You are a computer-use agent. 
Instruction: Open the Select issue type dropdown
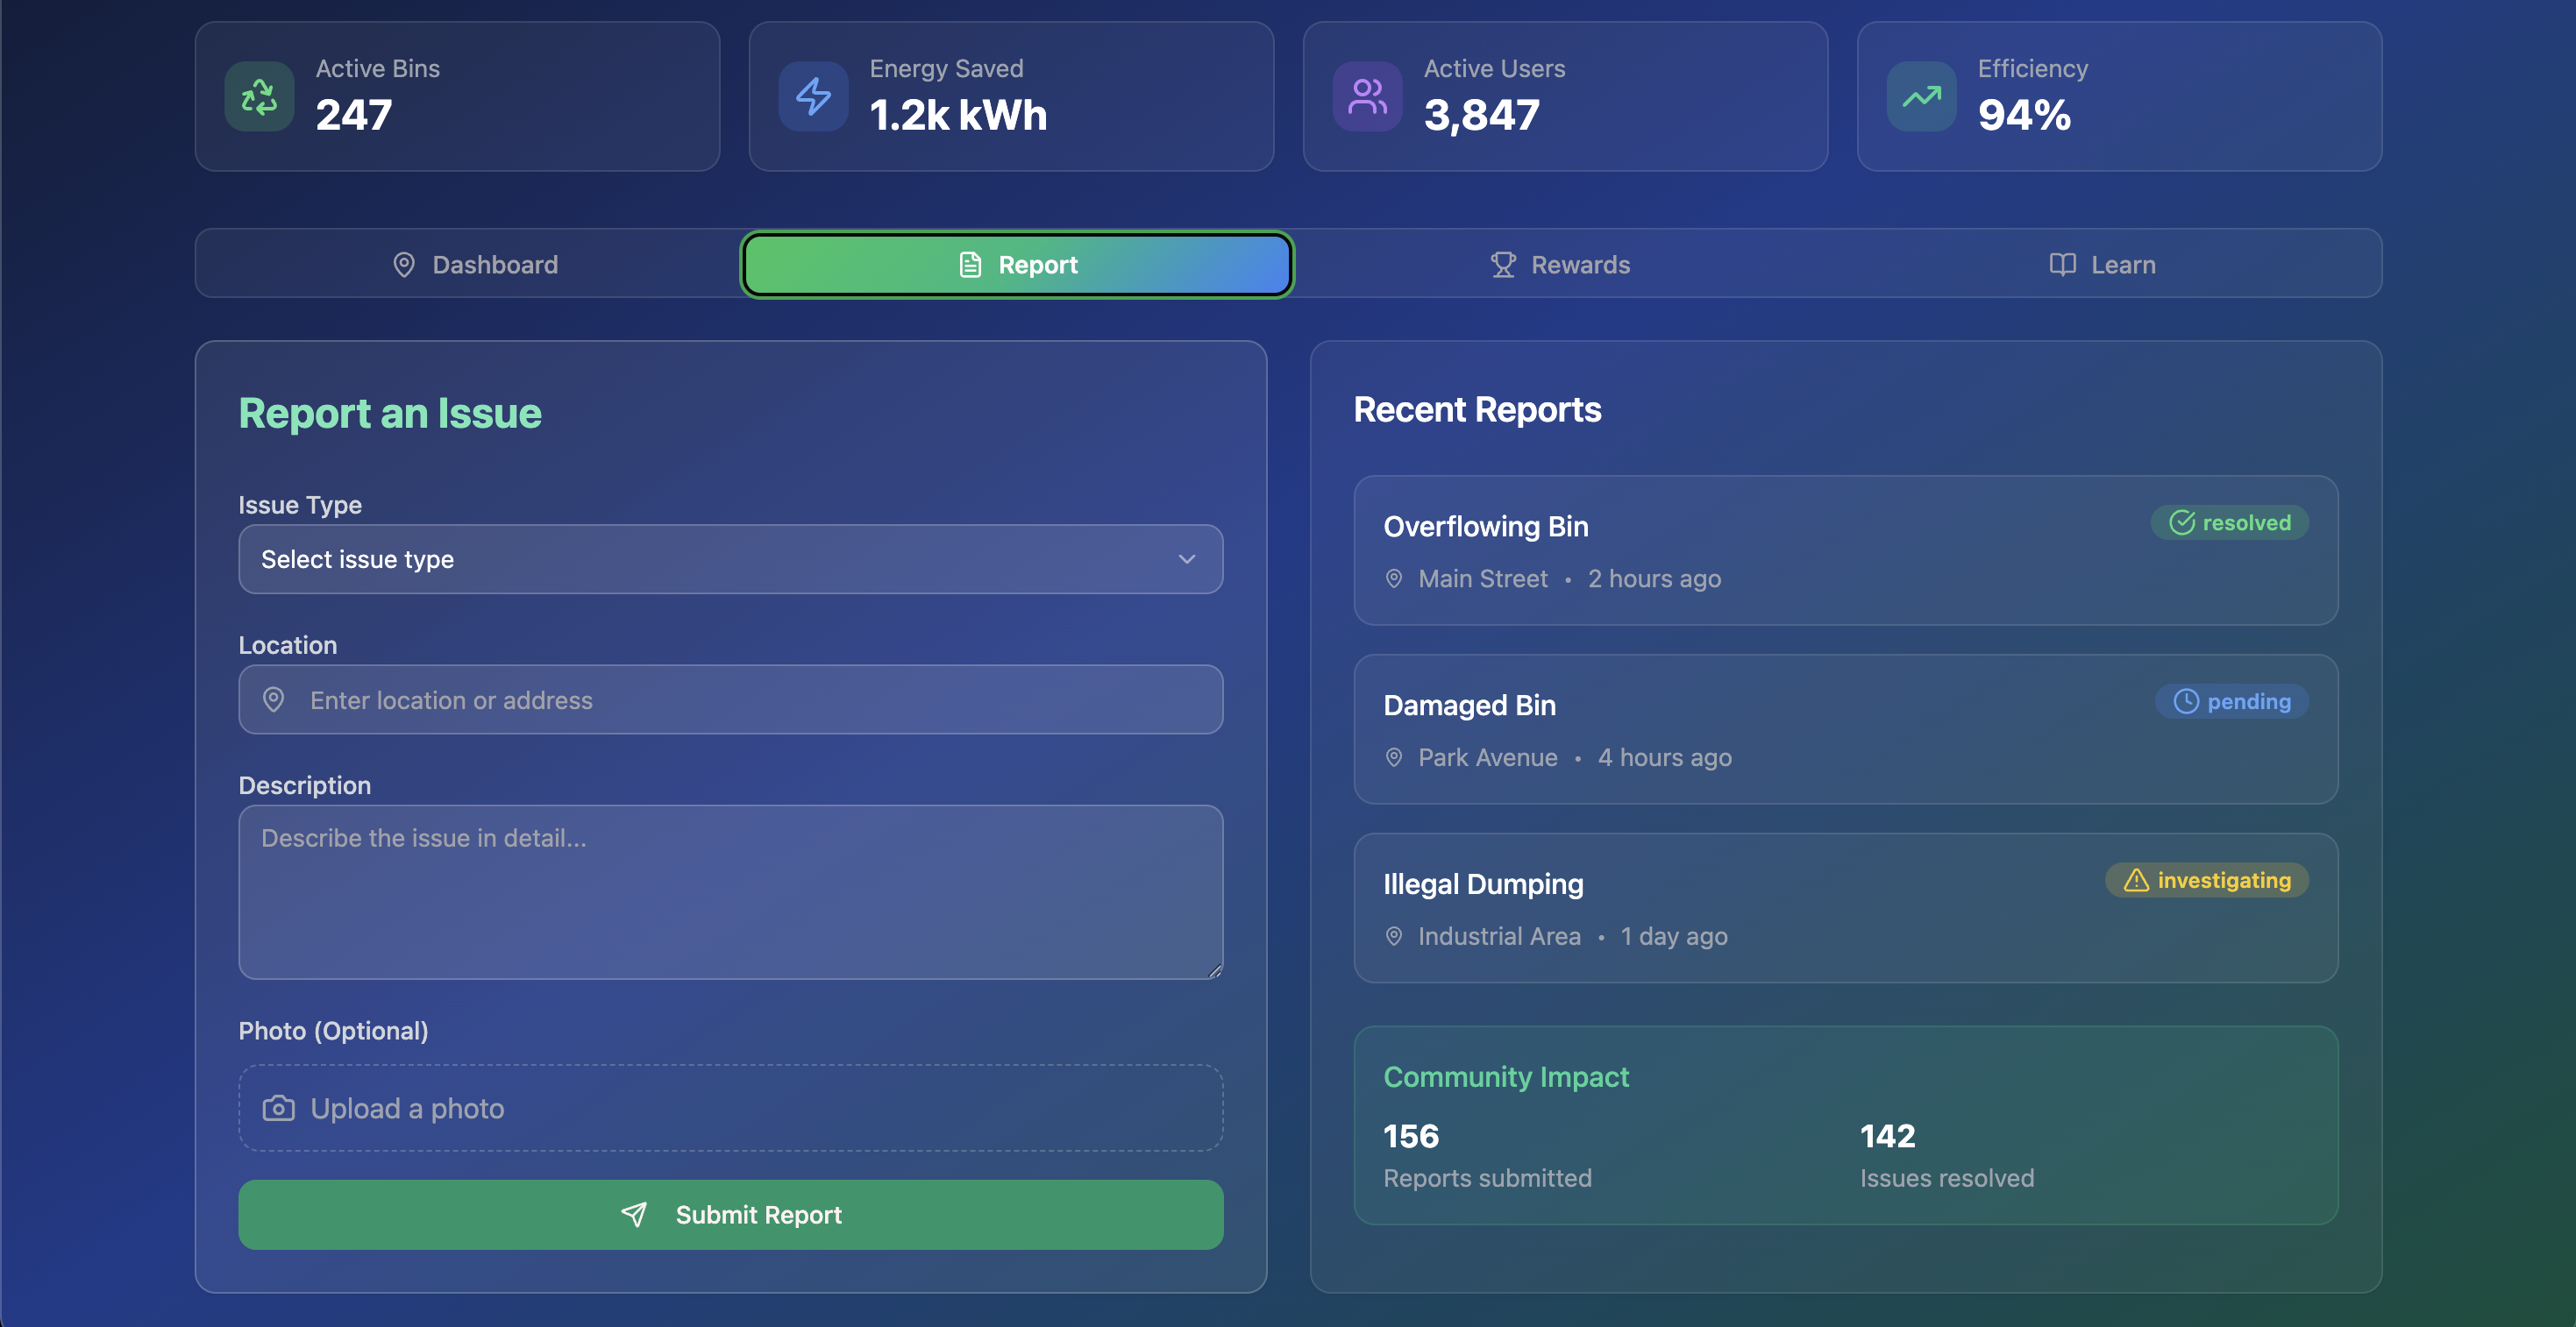click(700, 559)
